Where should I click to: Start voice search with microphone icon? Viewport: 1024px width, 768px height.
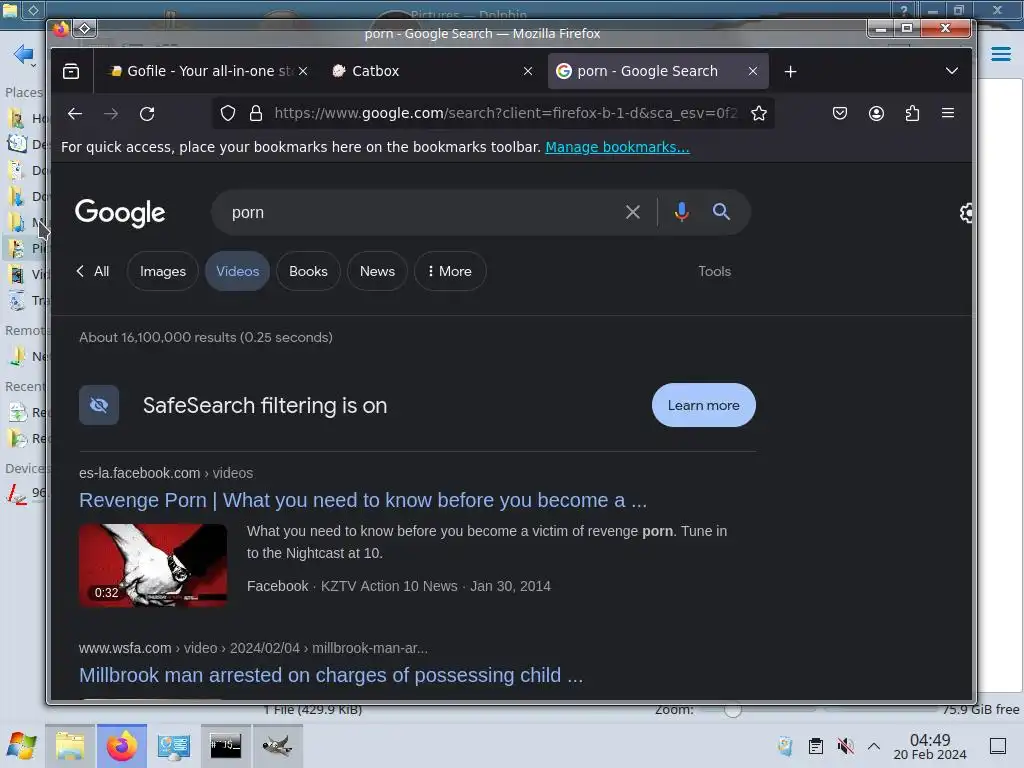coord(681,212)
